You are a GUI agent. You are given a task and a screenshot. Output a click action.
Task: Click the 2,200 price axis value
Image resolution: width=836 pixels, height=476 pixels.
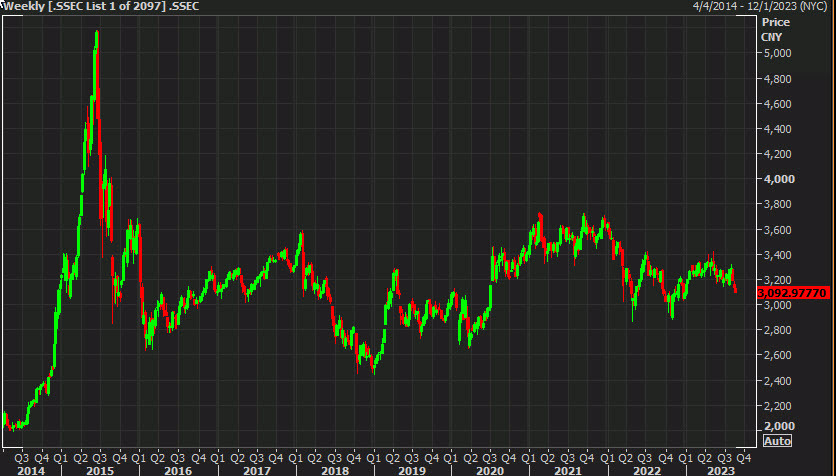tap(777, 406)
